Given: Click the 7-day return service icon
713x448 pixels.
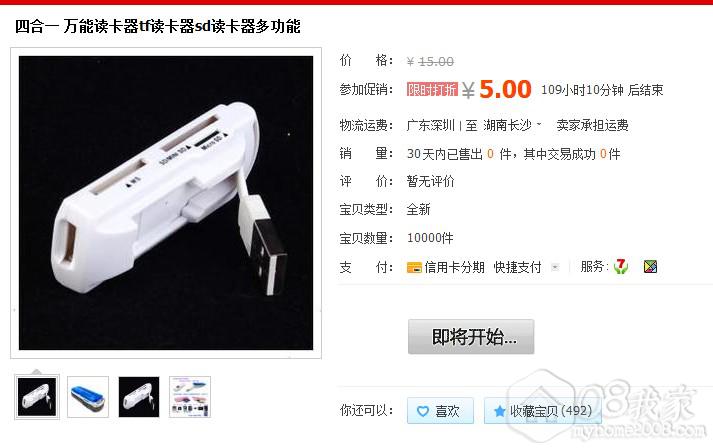Looking at the screenshot, I should 621,266.
